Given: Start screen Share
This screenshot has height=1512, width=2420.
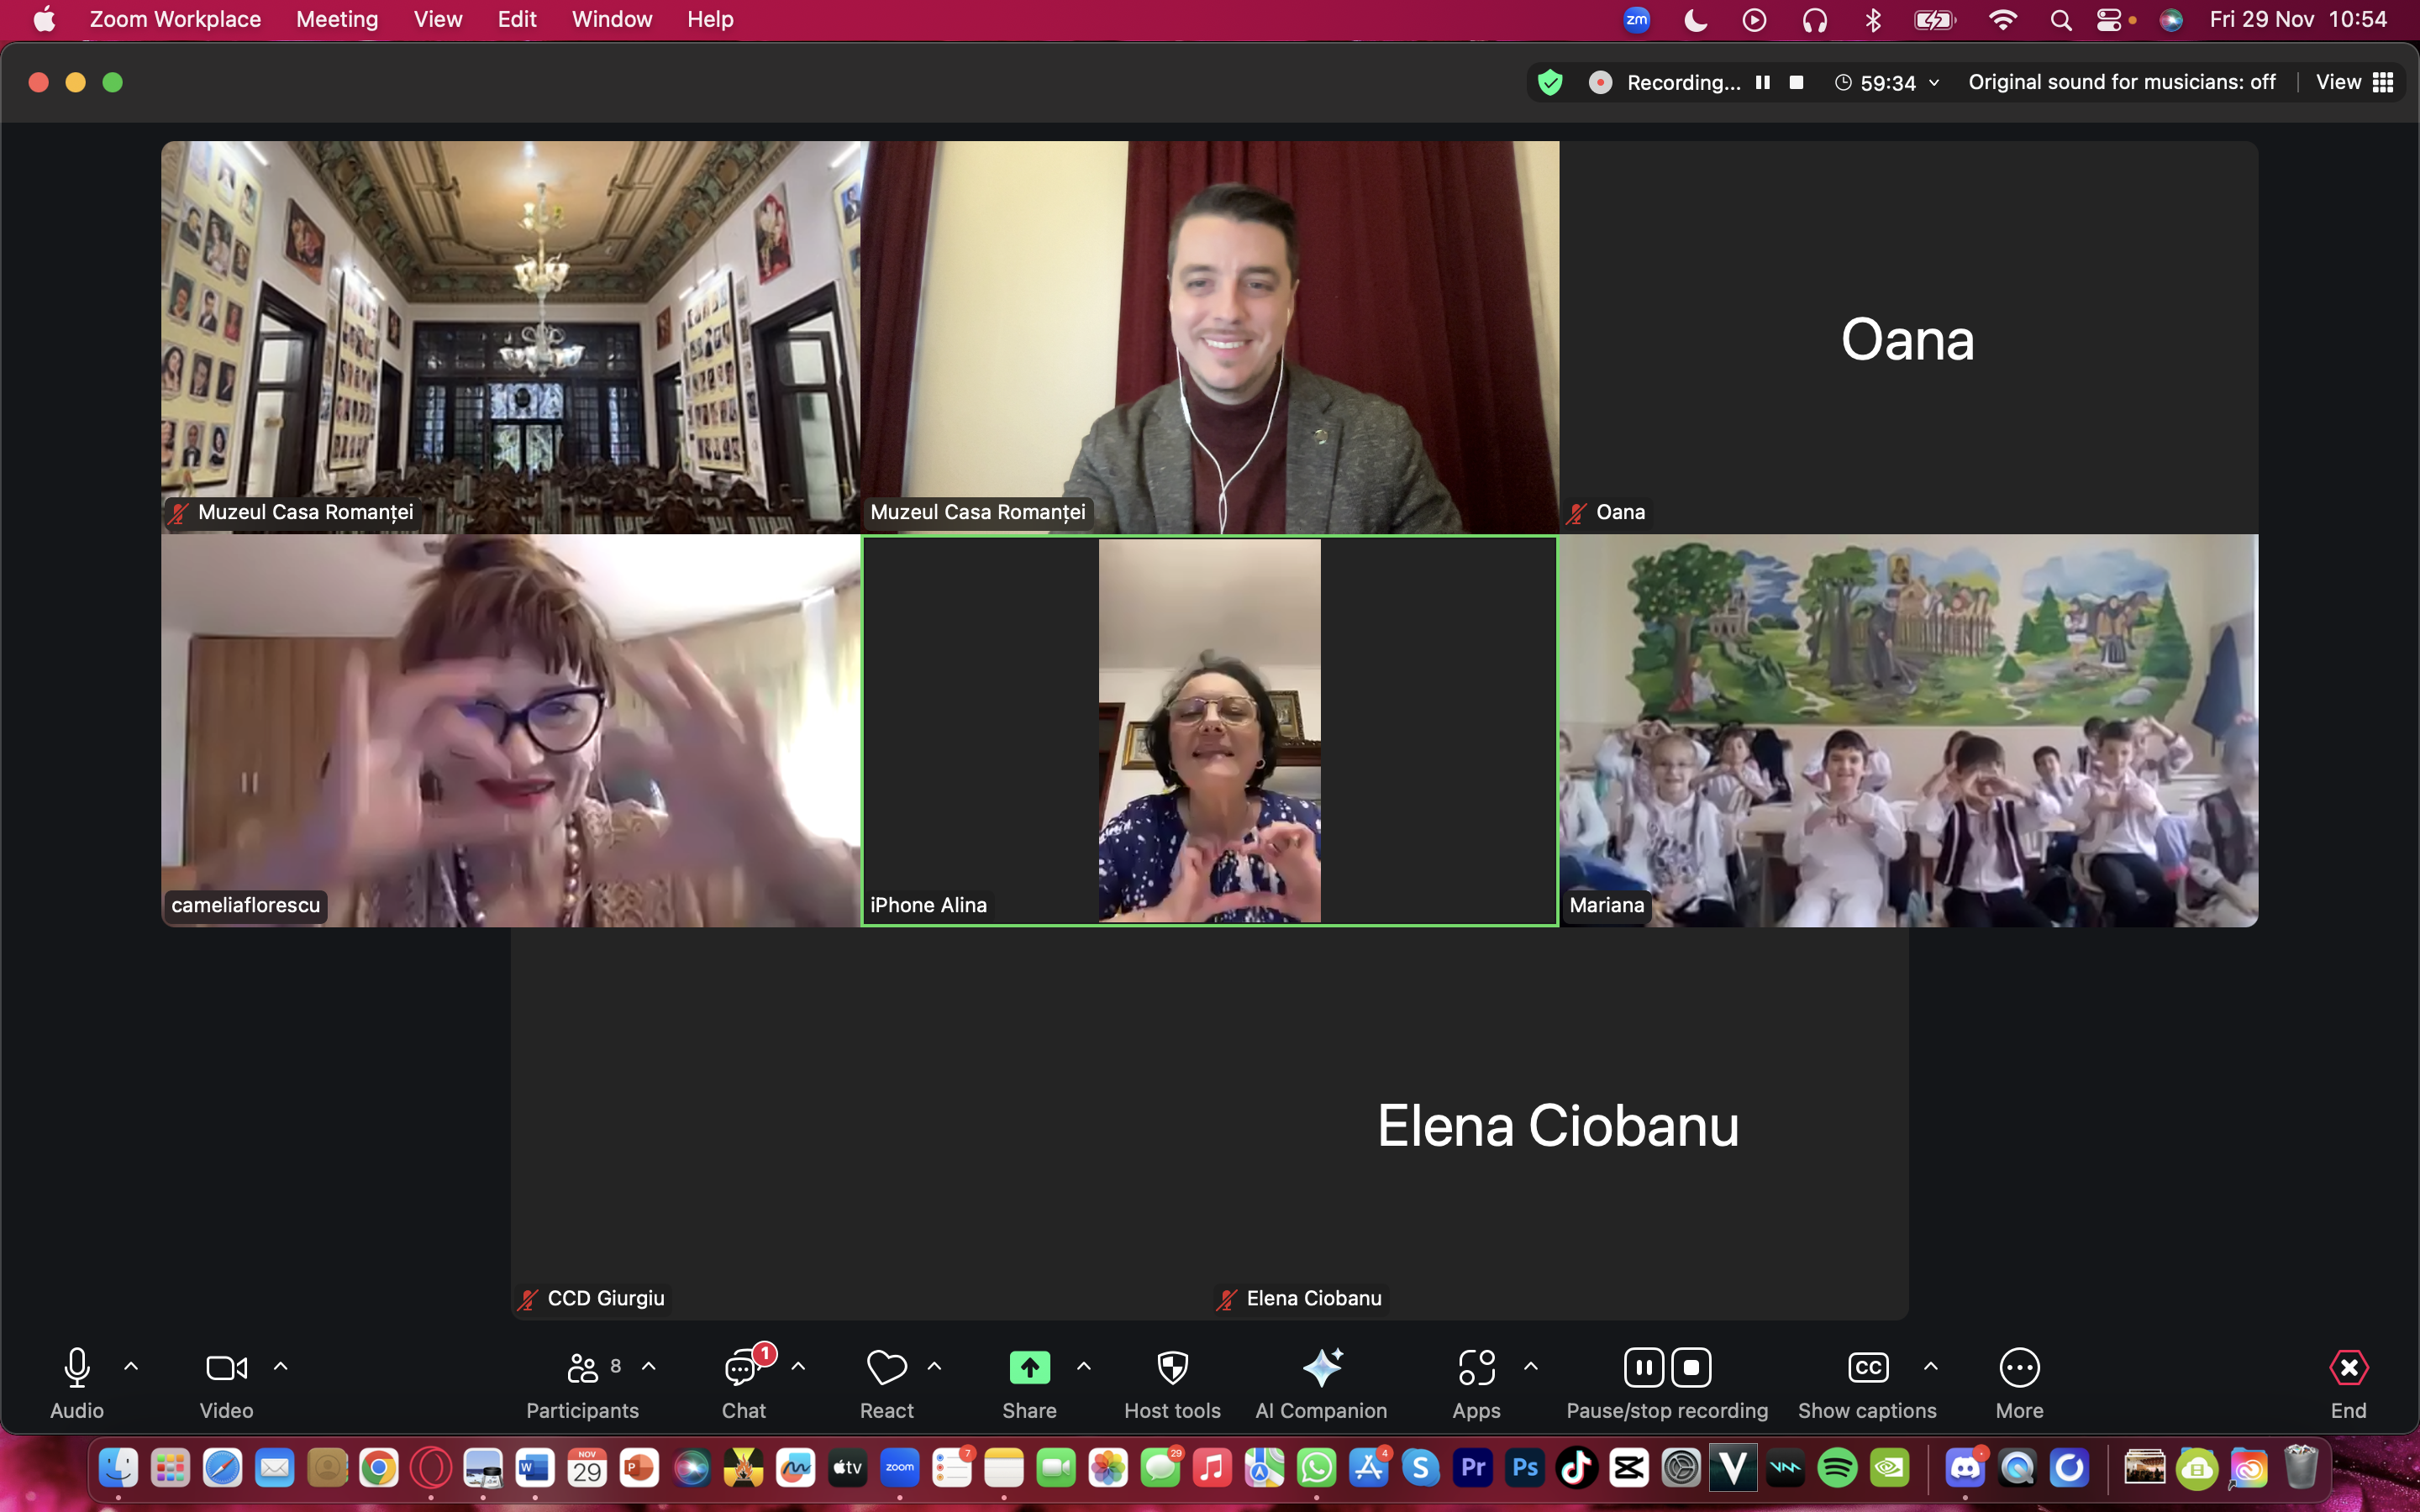Looking at the screenshot, I should [x=1029, y=1368].
